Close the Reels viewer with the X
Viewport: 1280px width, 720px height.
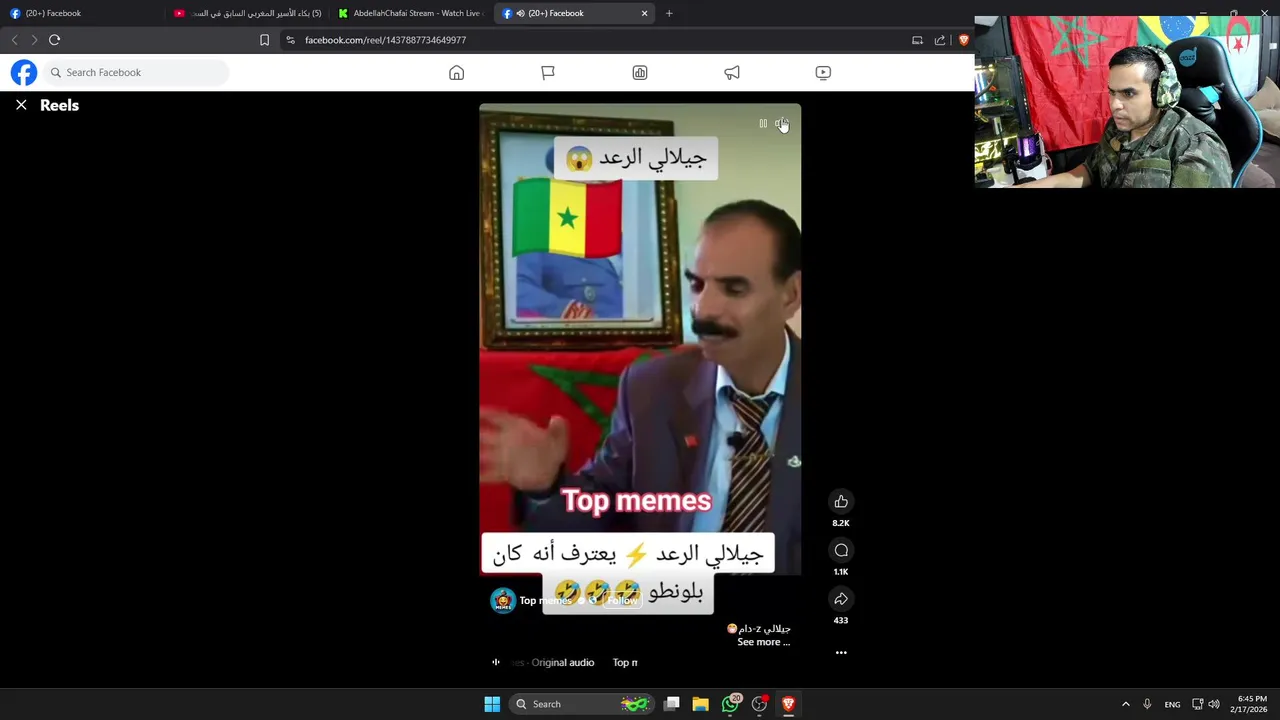point(21,105)
